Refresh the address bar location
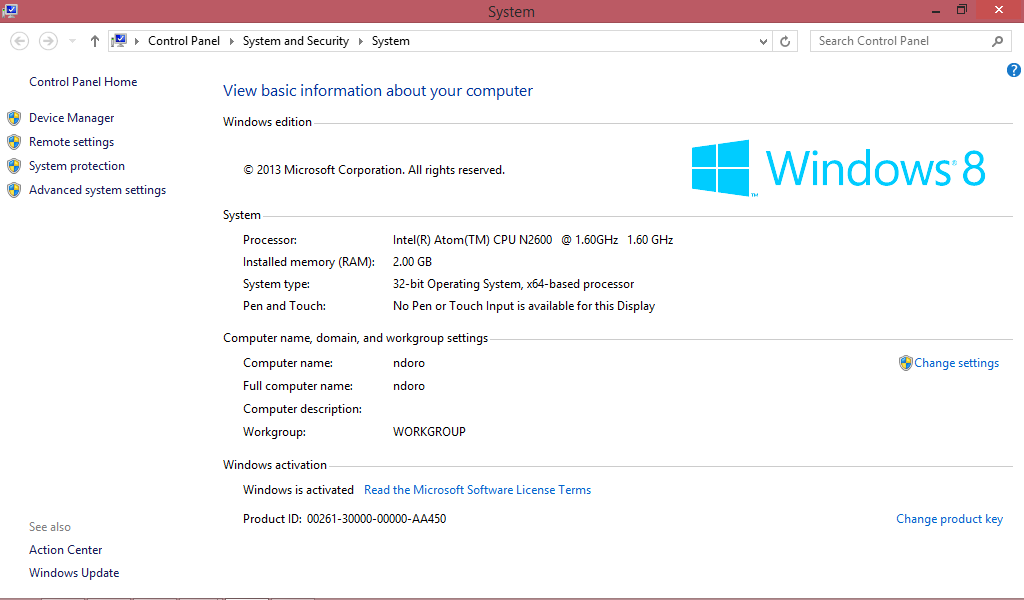The image size is (1024, 600). tap(786, 41)
